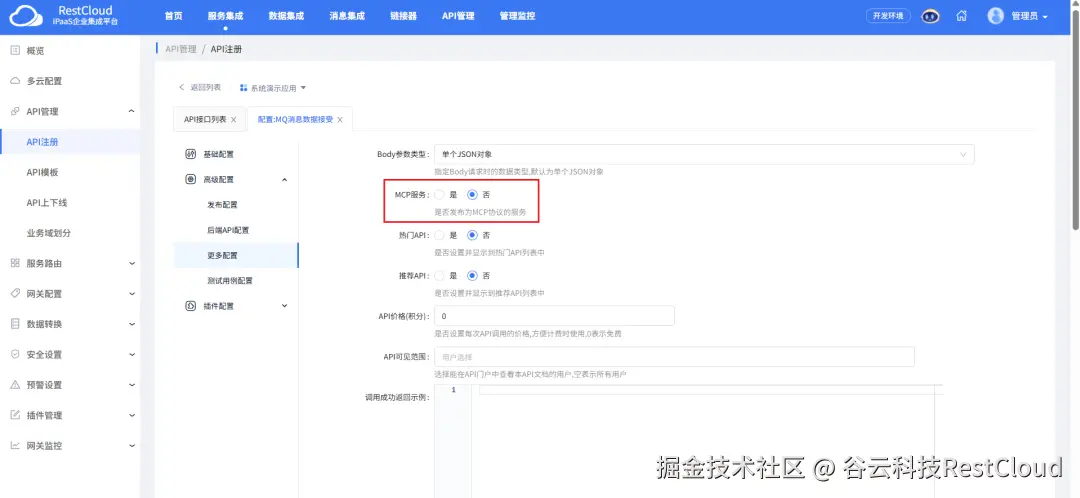Open 数据集成 in top navigation

click(286, 16)
